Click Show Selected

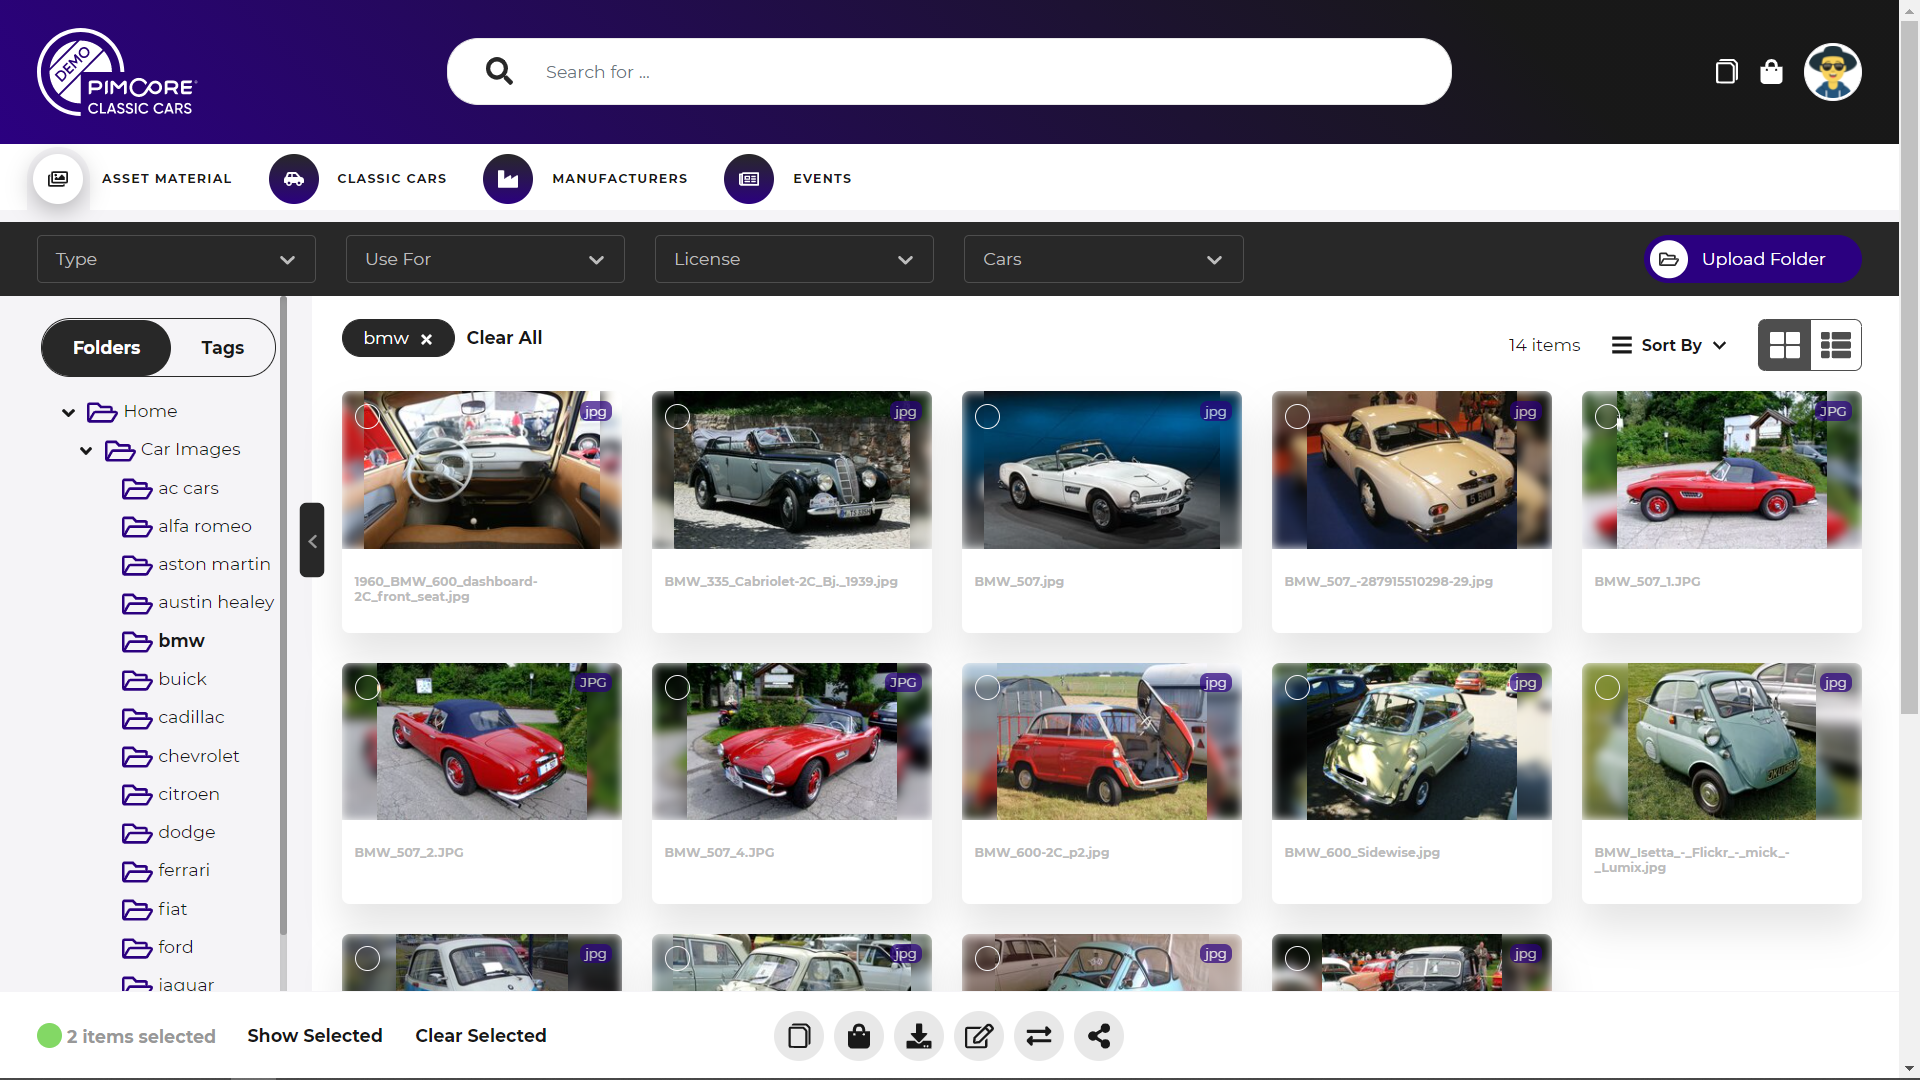point(315,1036)
